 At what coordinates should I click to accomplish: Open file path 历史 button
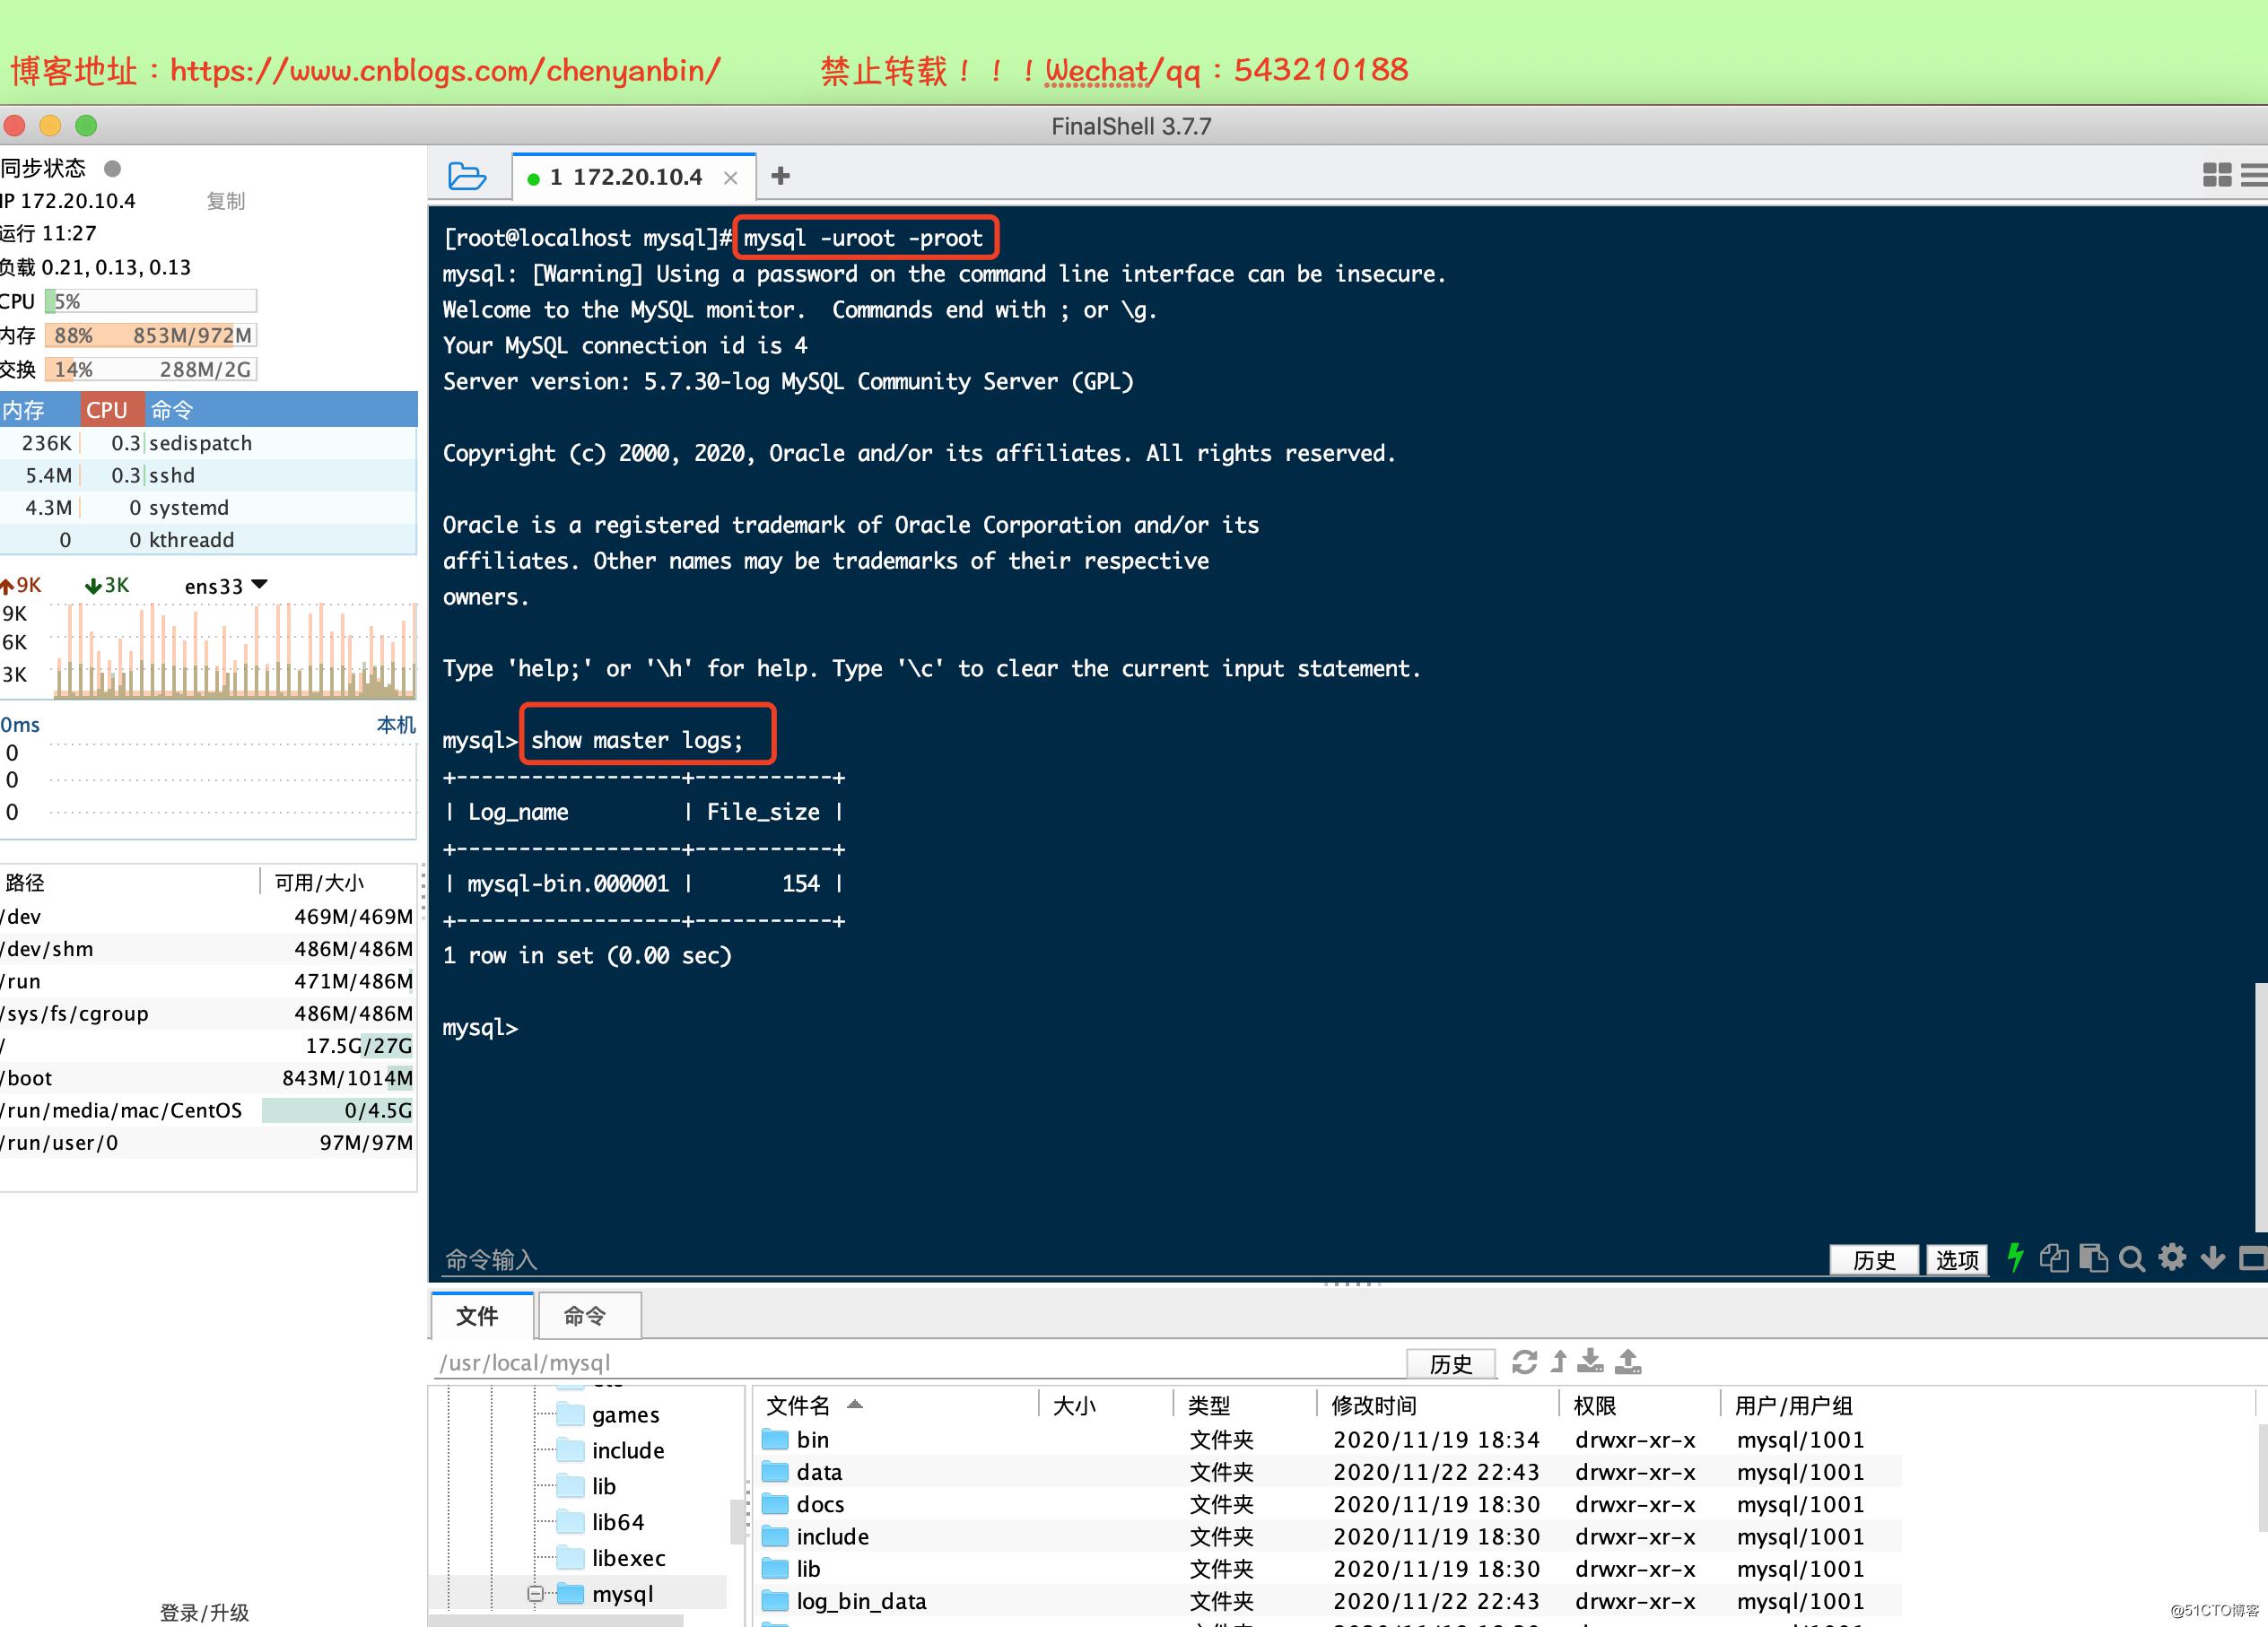(1451, 1364)
